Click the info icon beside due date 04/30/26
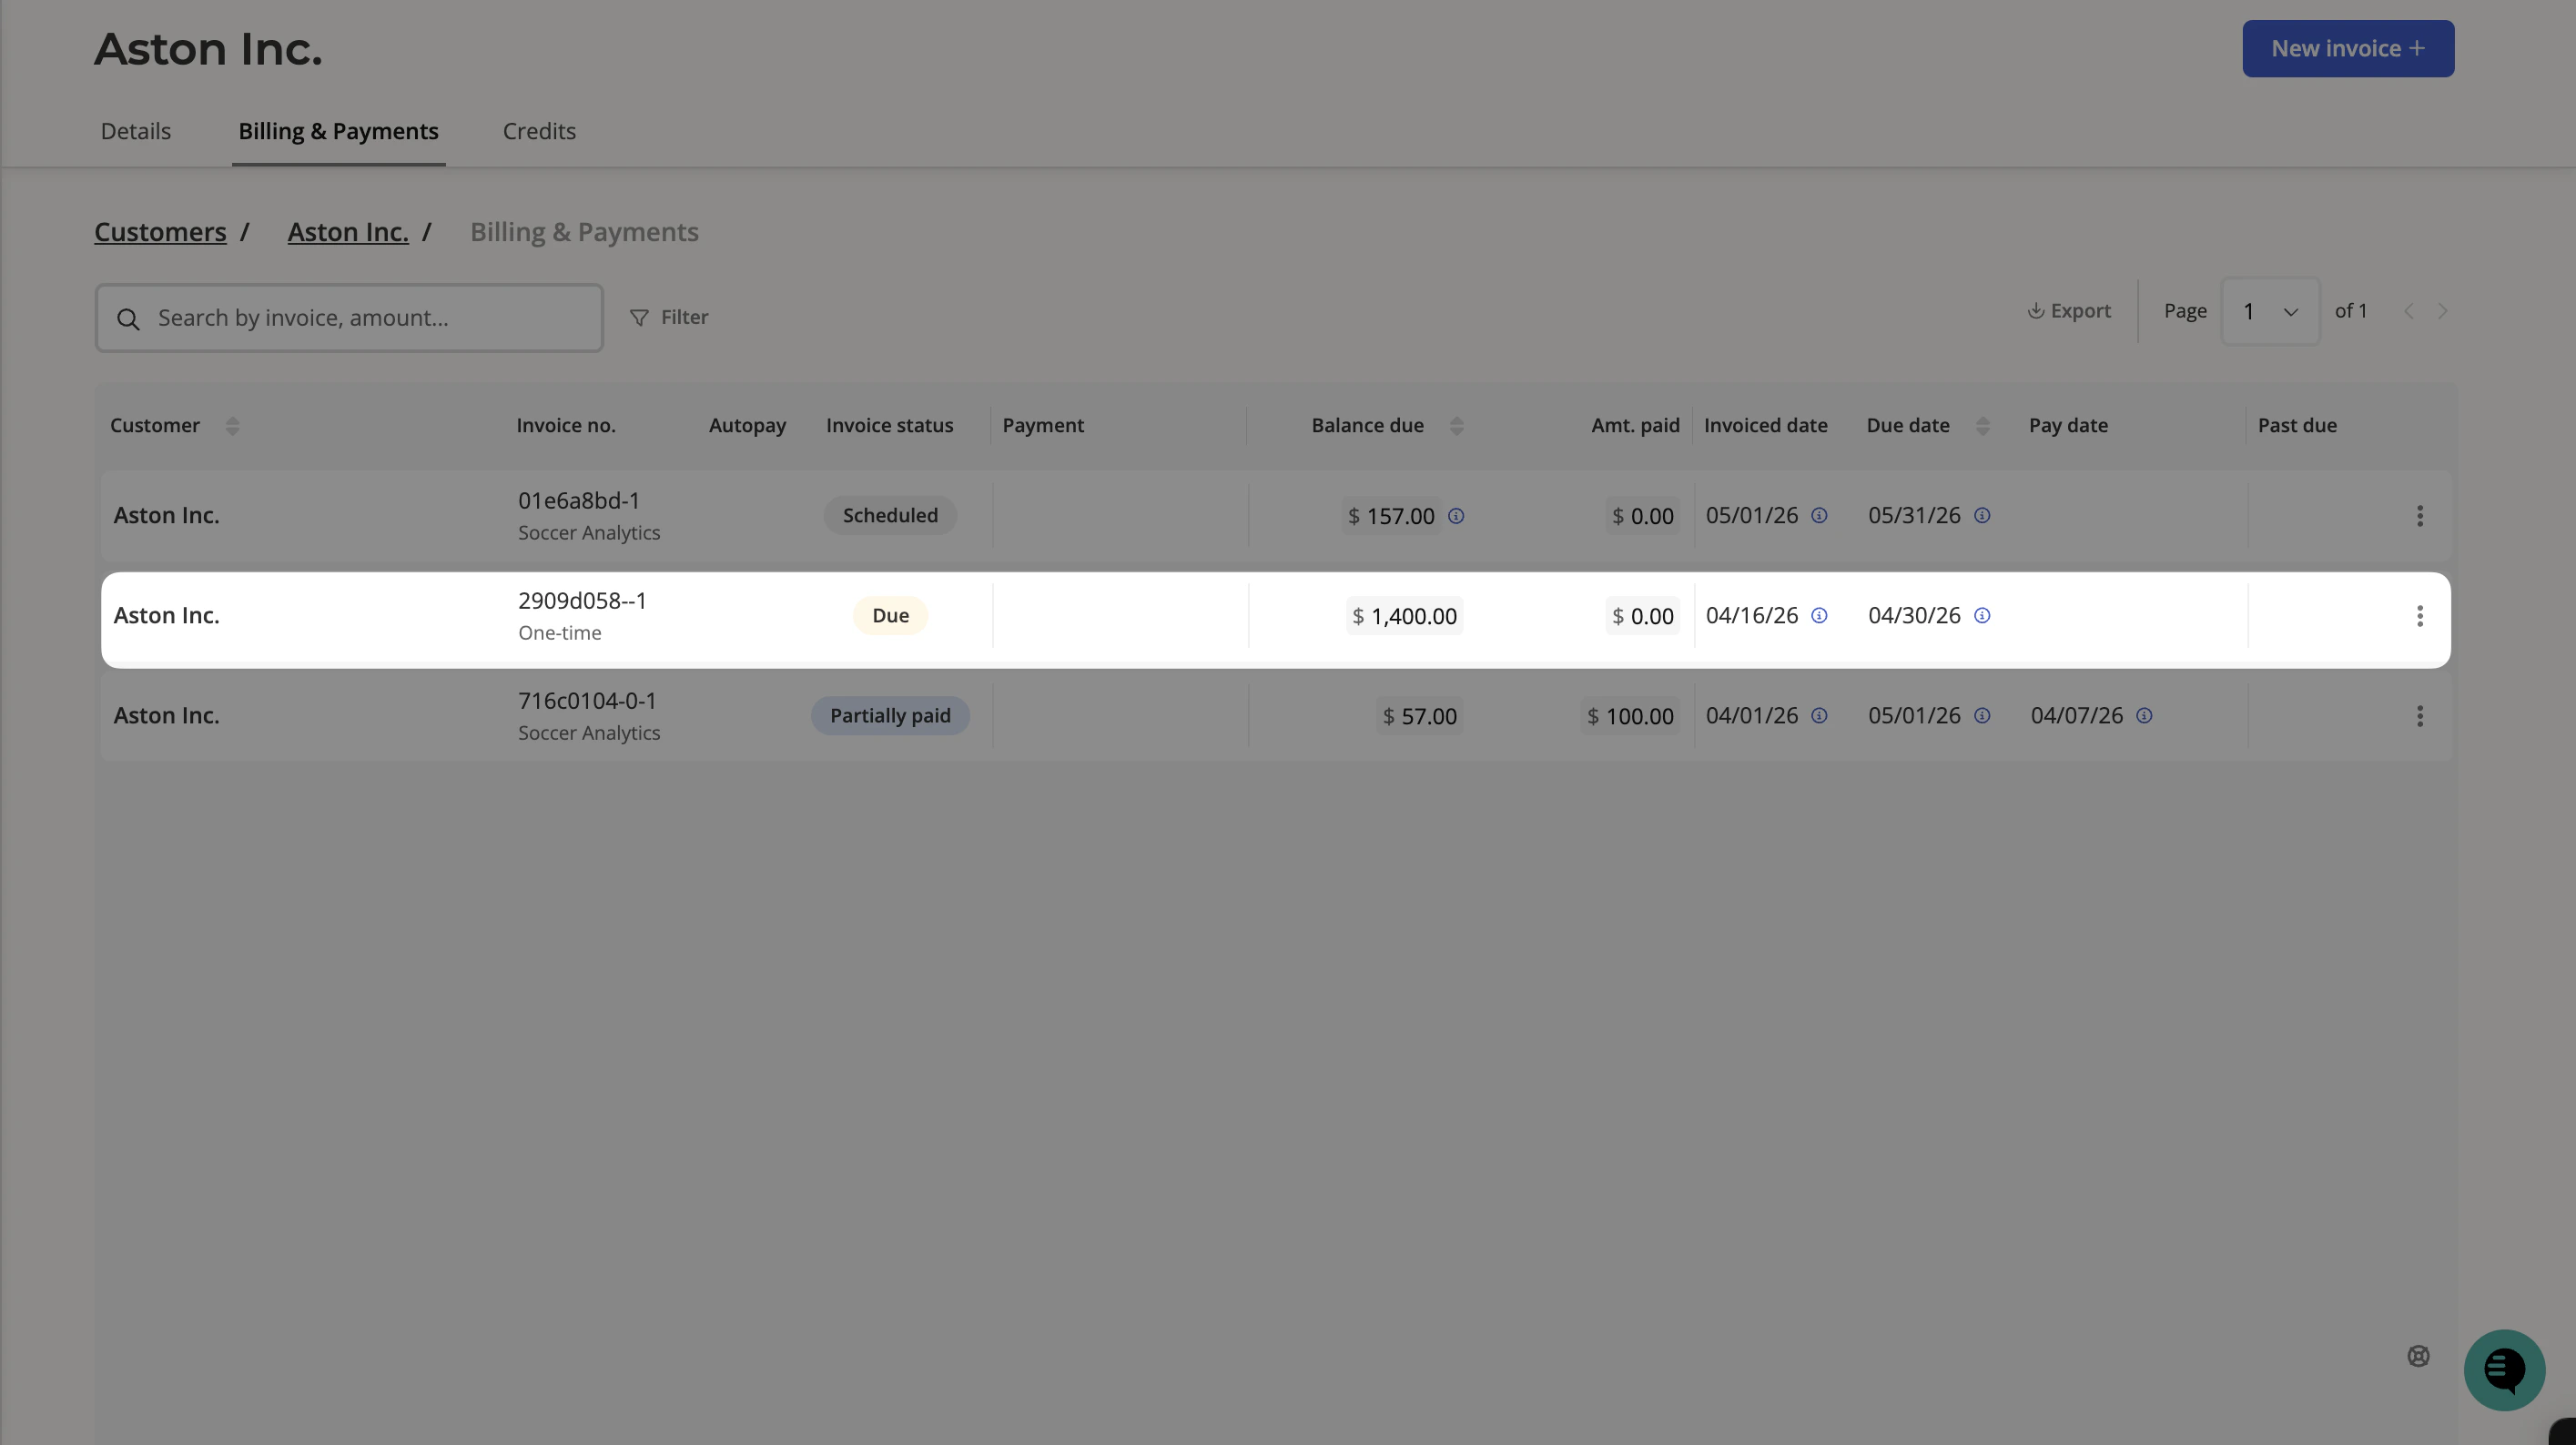This screenshot has height=1445, width=2576. (x=1982, y=616)
